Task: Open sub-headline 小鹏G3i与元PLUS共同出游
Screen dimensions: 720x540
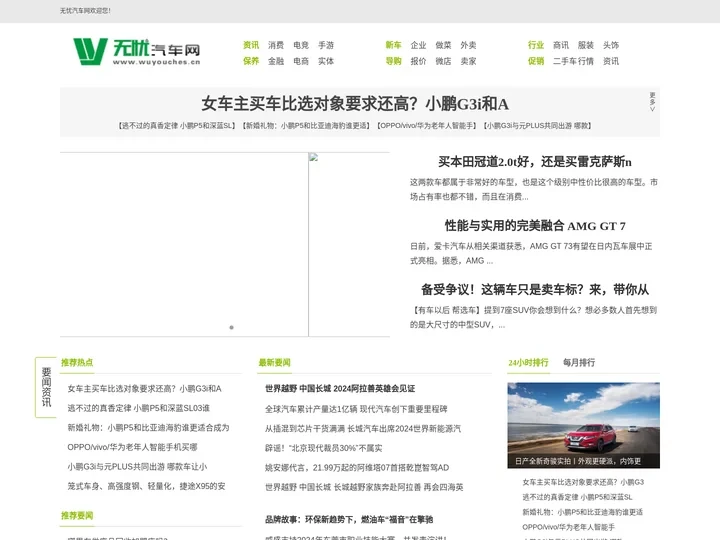Action: [x=538, y=125]
